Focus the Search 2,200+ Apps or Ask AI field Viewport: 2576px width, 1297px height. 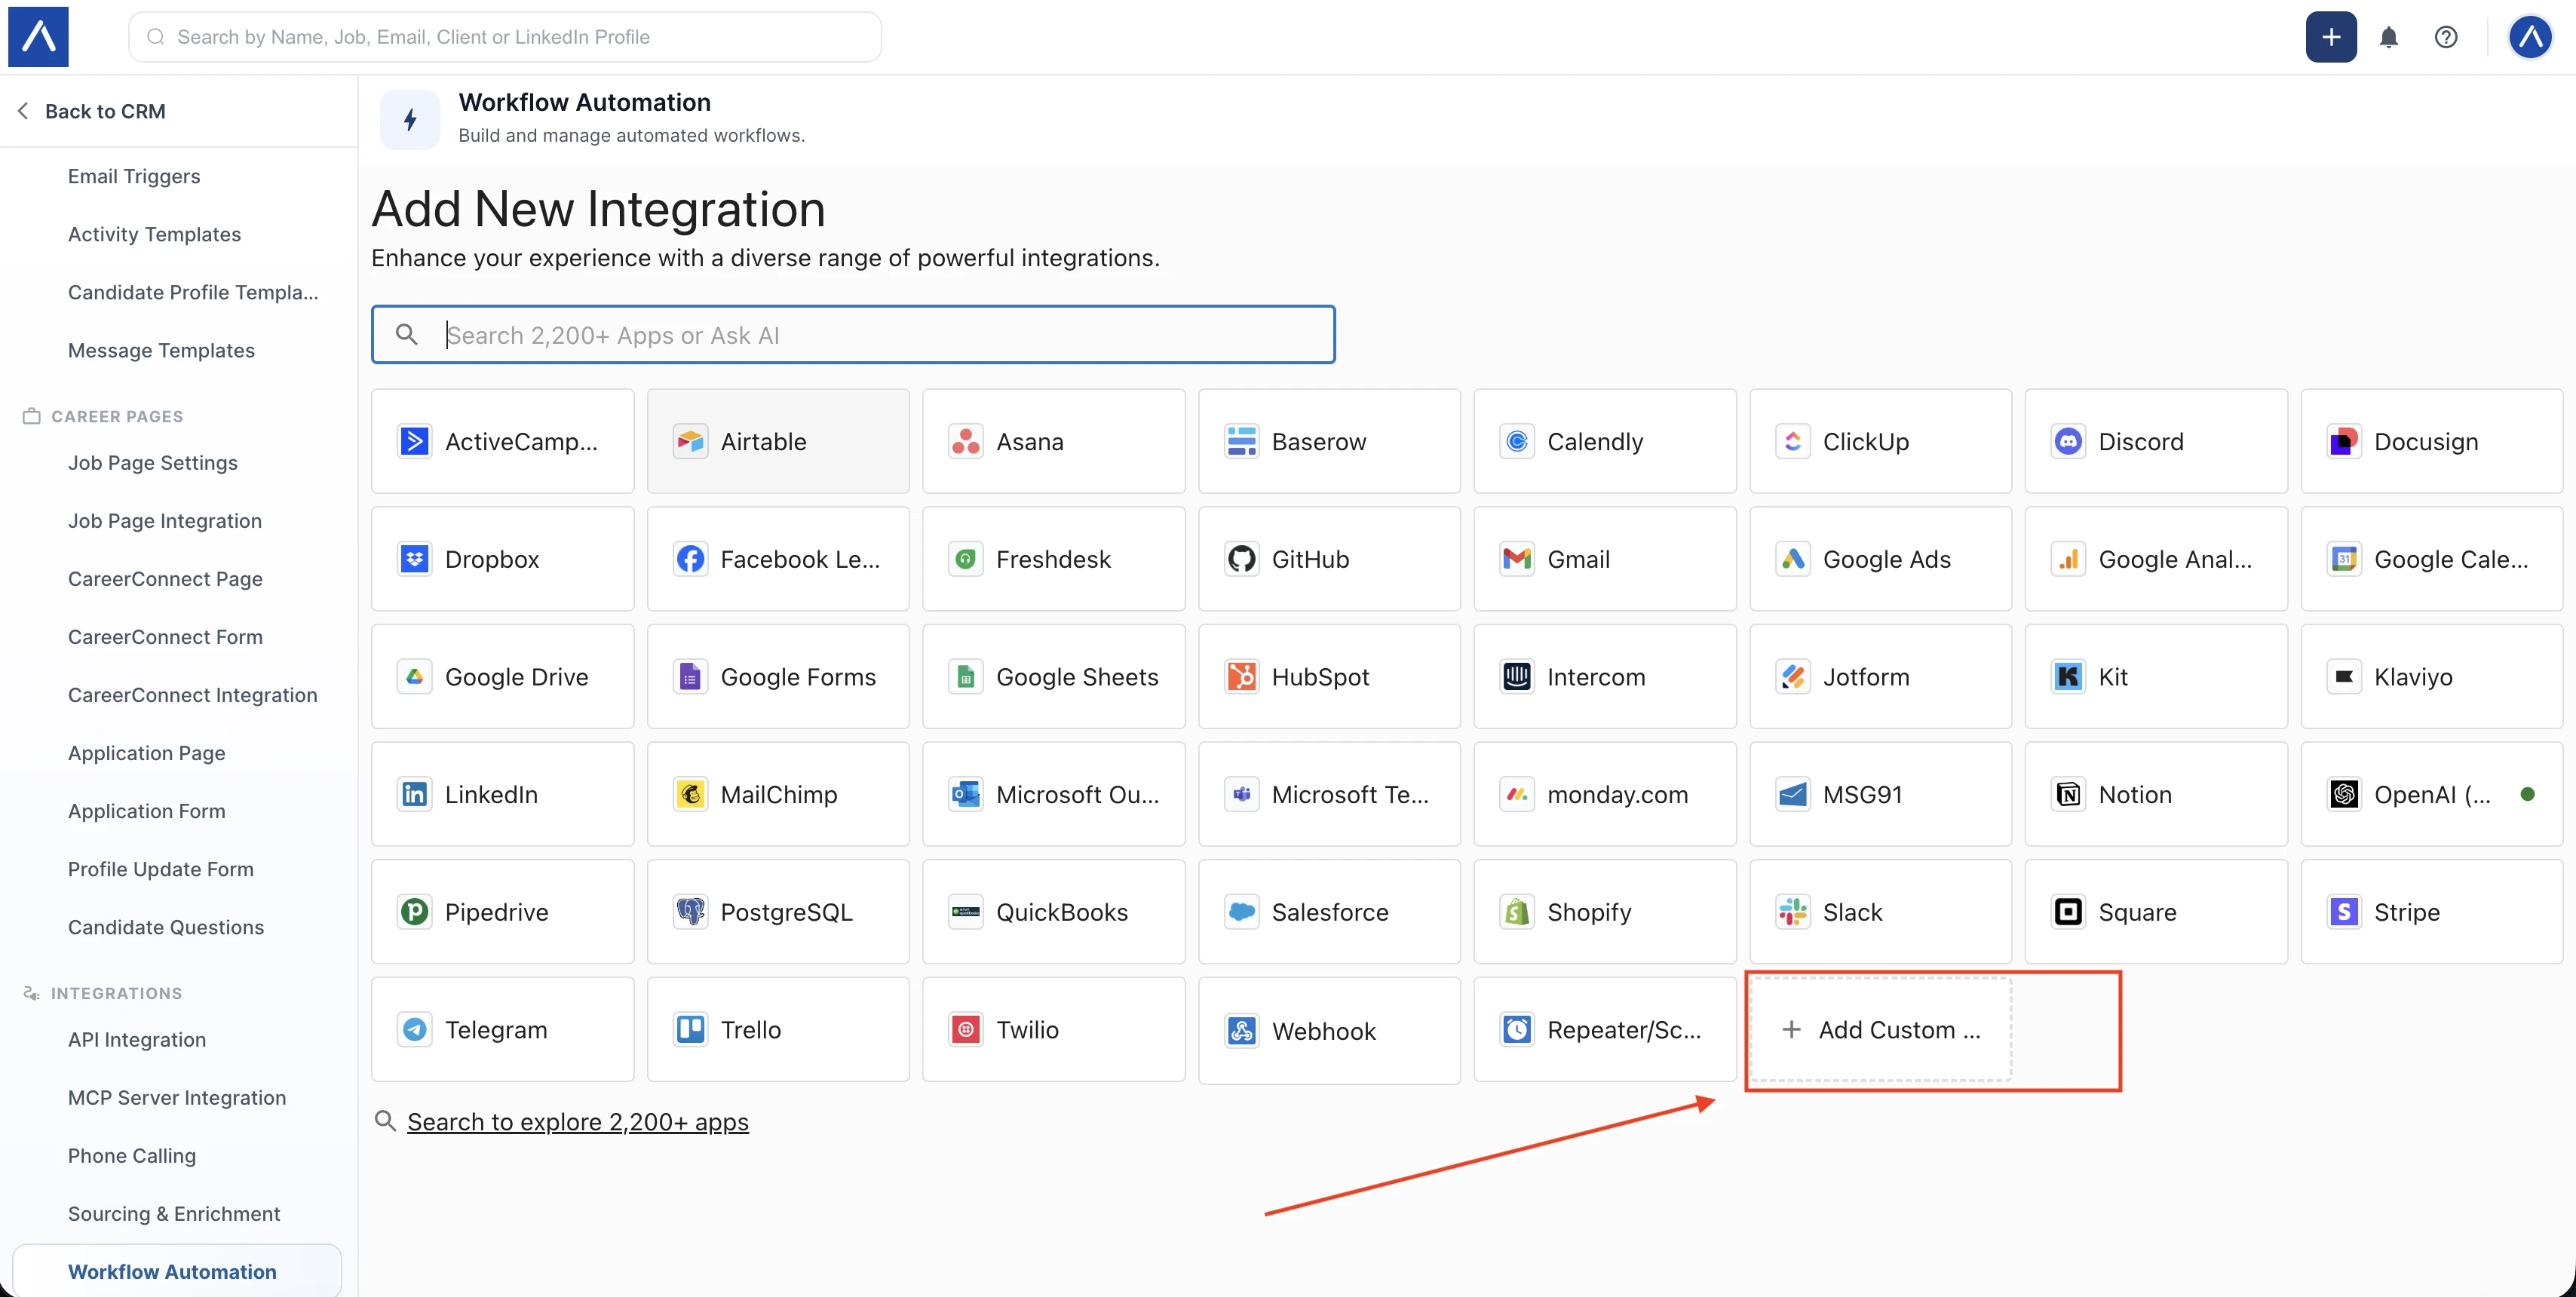pyautogui.click(x=853, y=335)
